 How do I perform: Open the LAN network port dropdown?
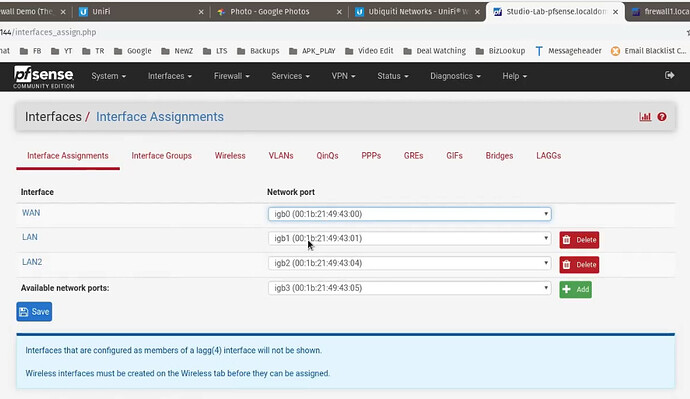(x=409, y=238)
